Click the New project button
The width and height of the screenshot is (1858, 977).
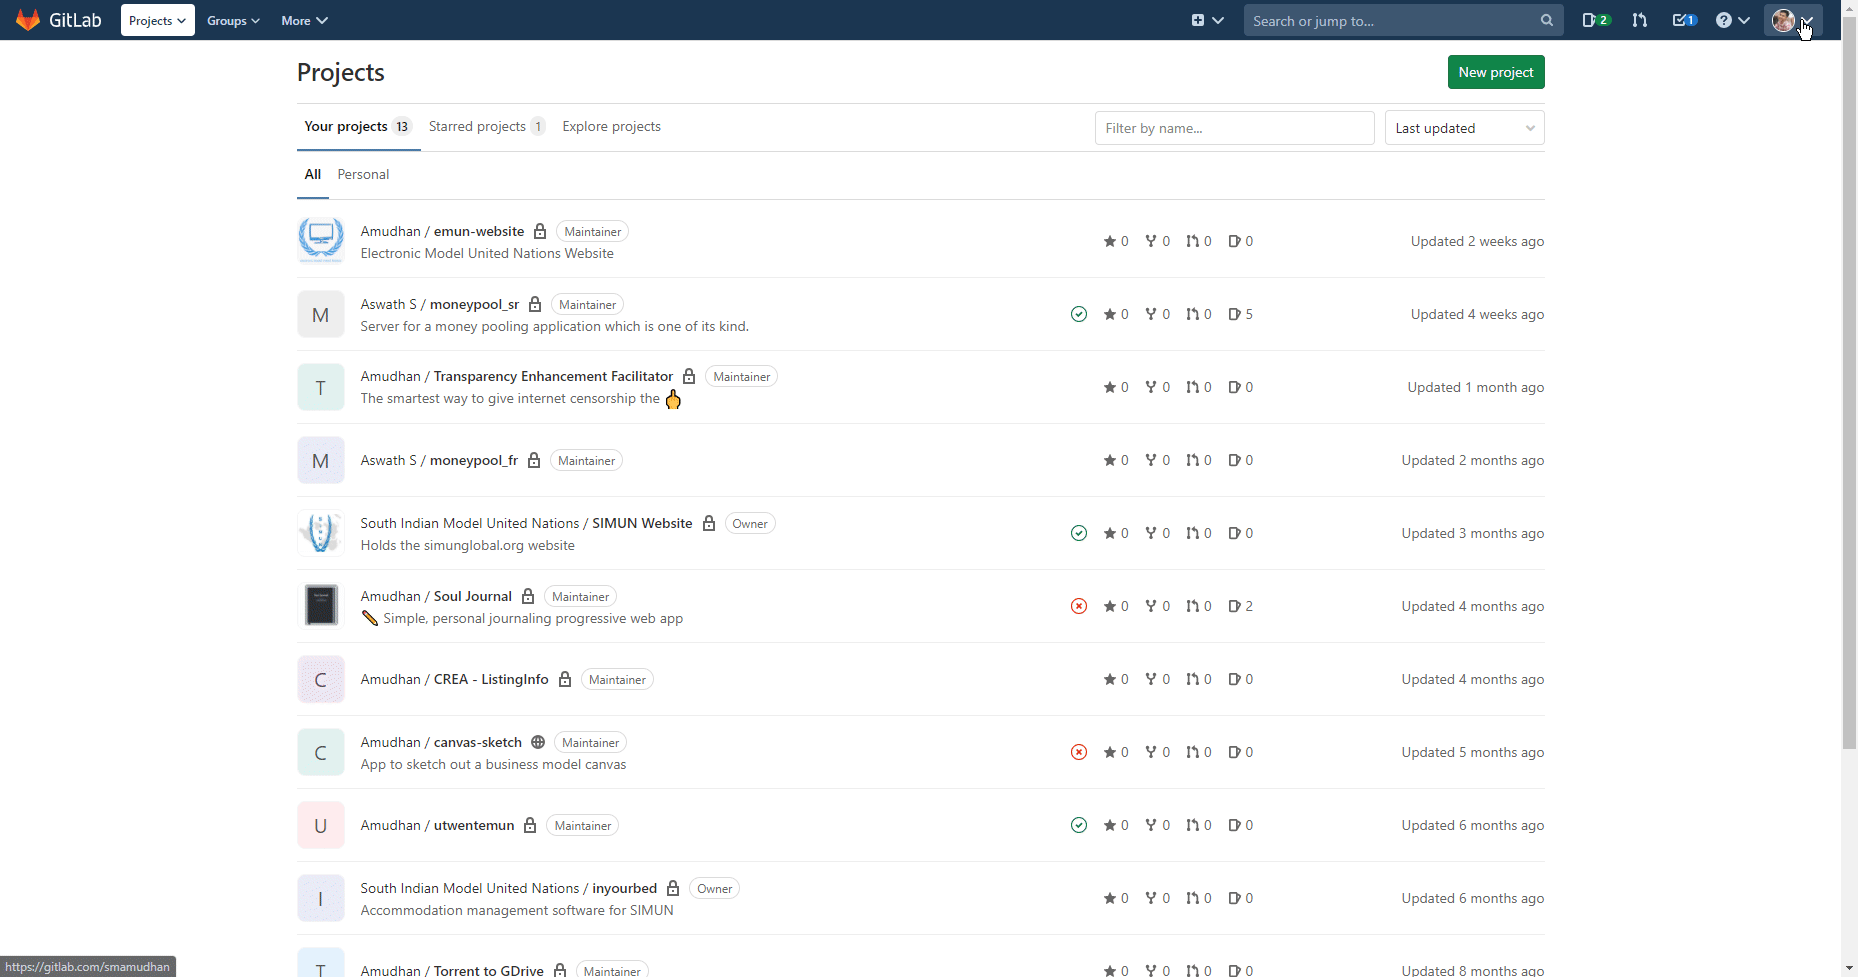tap(1495, 72)
